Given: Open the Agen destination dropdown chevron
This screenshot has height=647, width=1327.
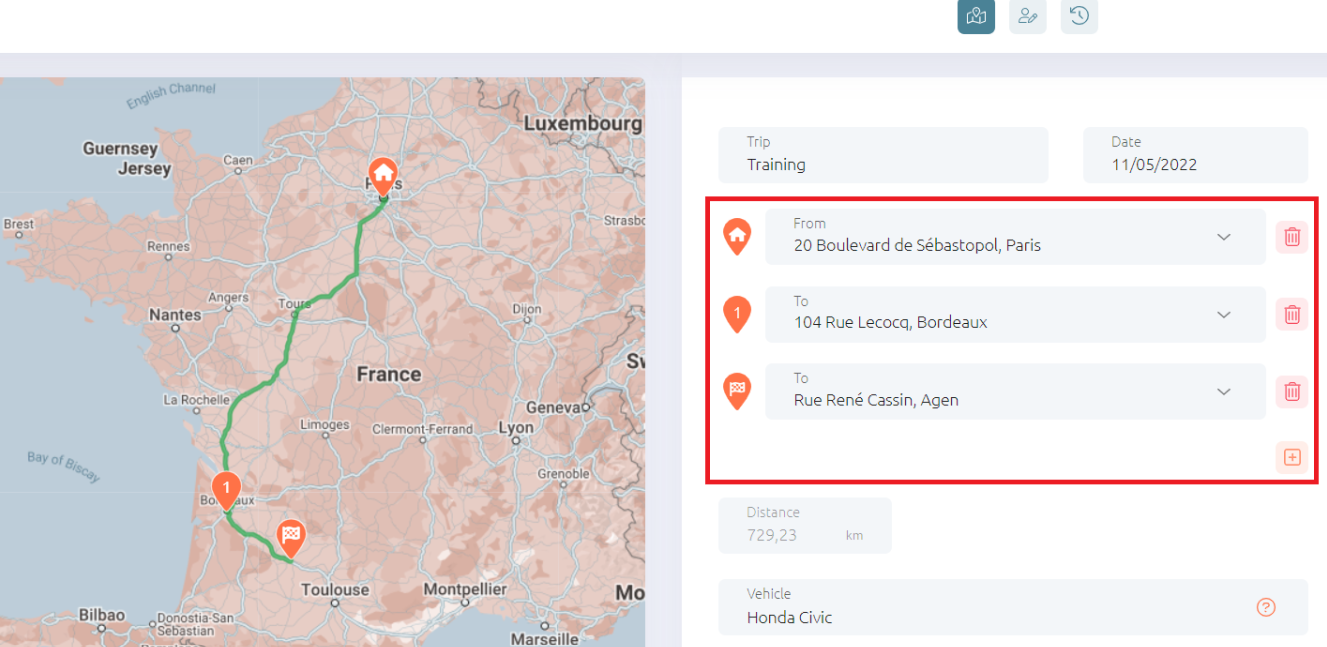Looking at the screenshot, I should 1224,391.
